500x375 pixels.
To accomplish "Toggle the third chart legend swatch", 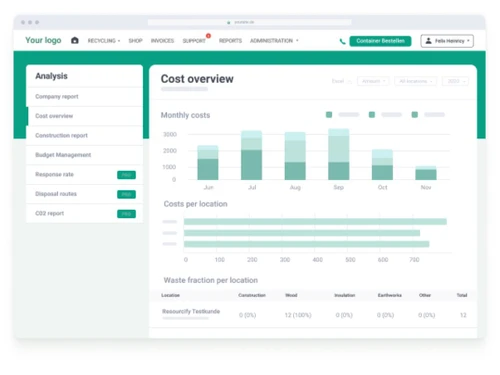I will (x=415, y=115).
